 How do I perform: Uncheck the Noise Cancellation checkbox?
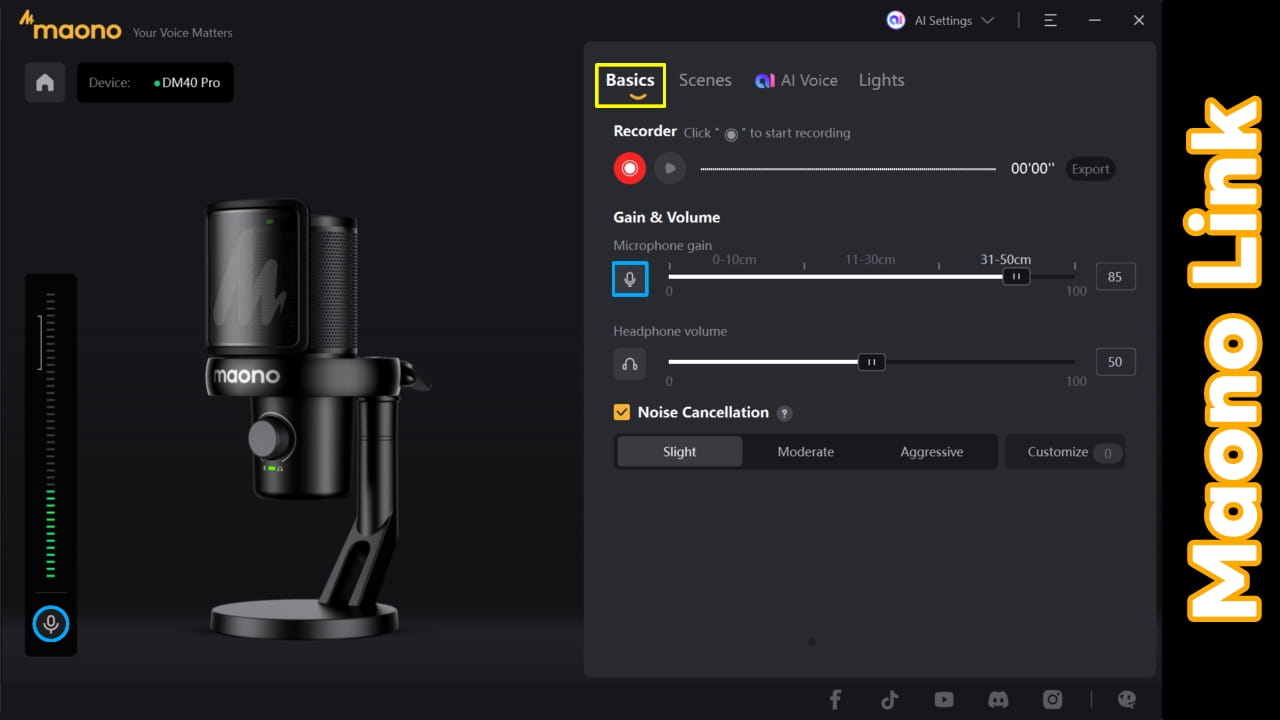[622, 412]
